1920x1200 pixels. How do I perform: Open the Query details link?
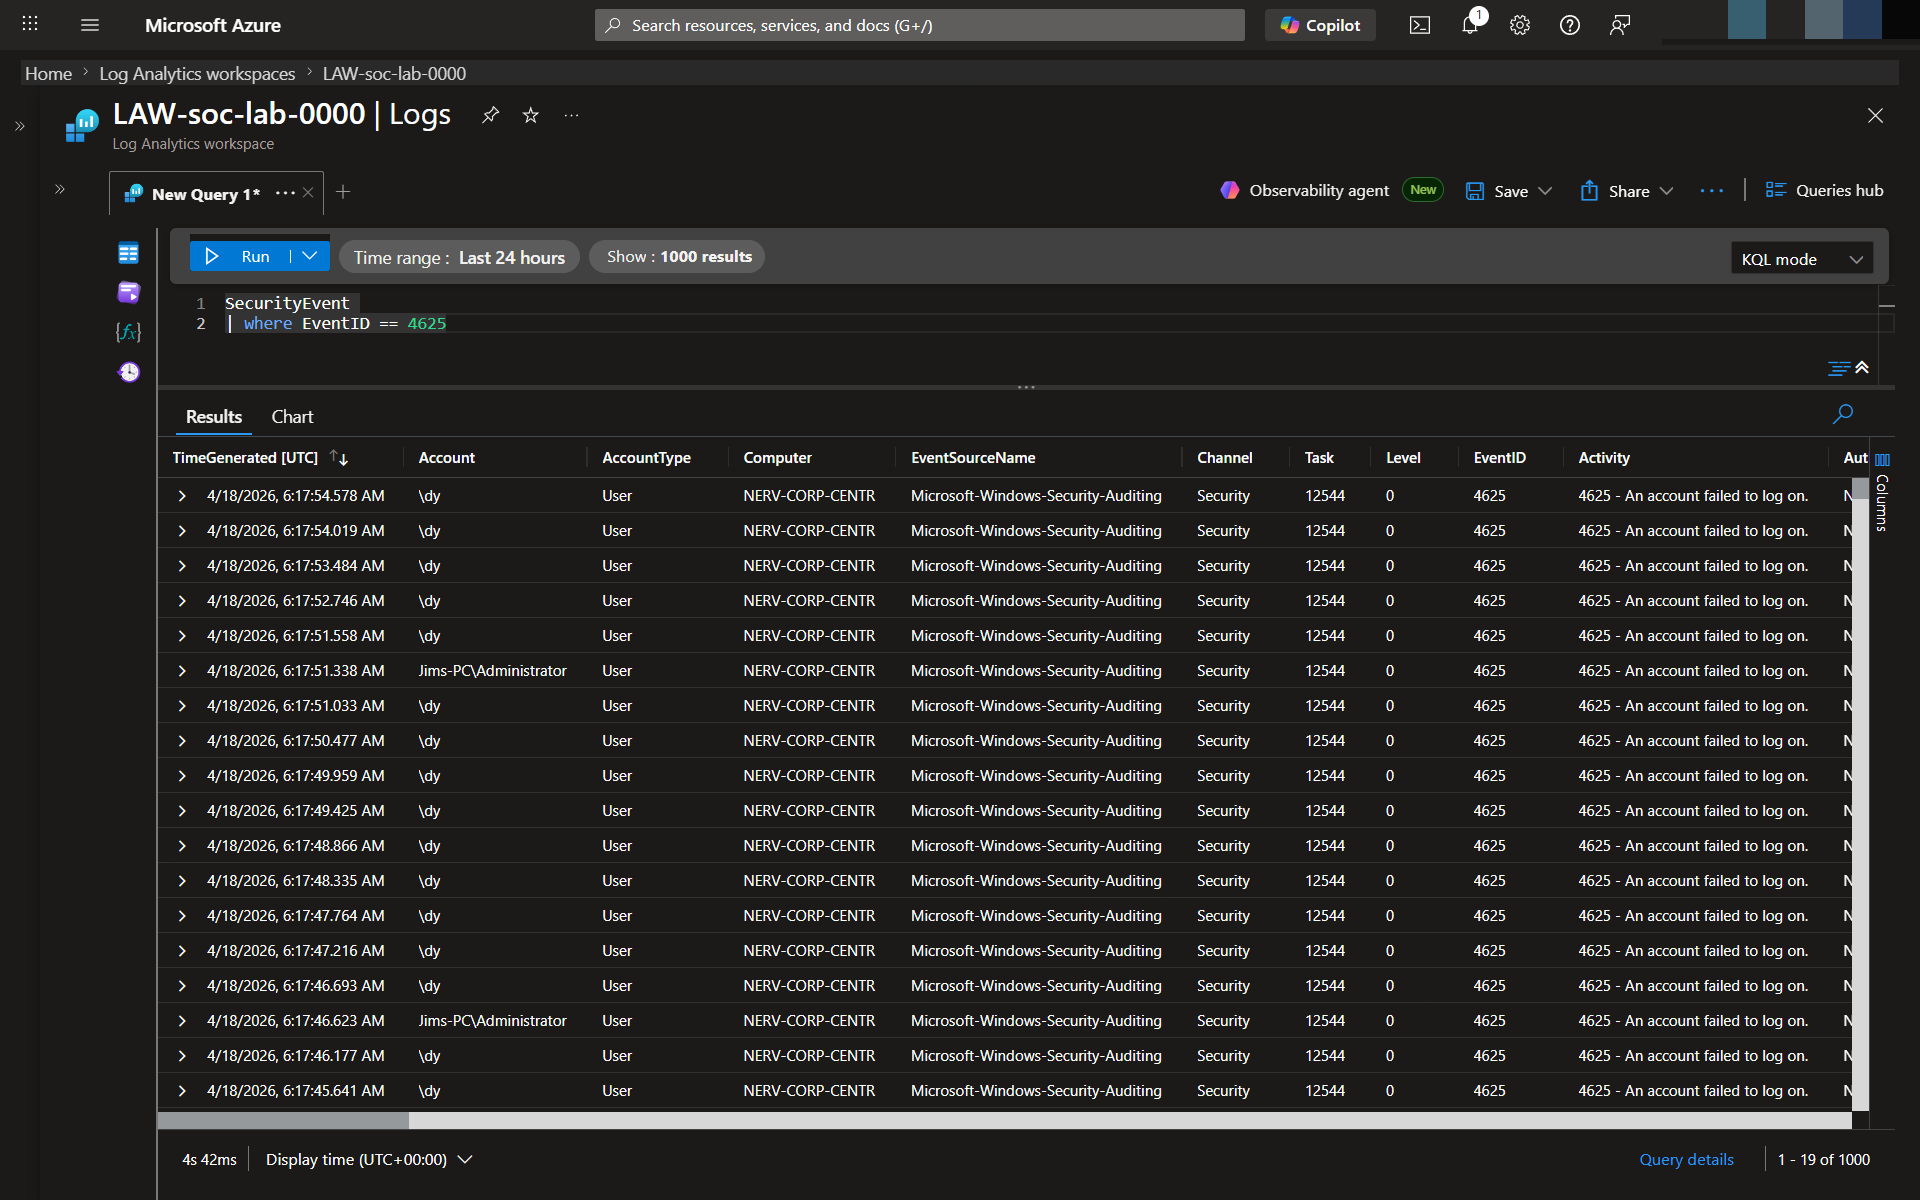[x=1686, y=1159]
